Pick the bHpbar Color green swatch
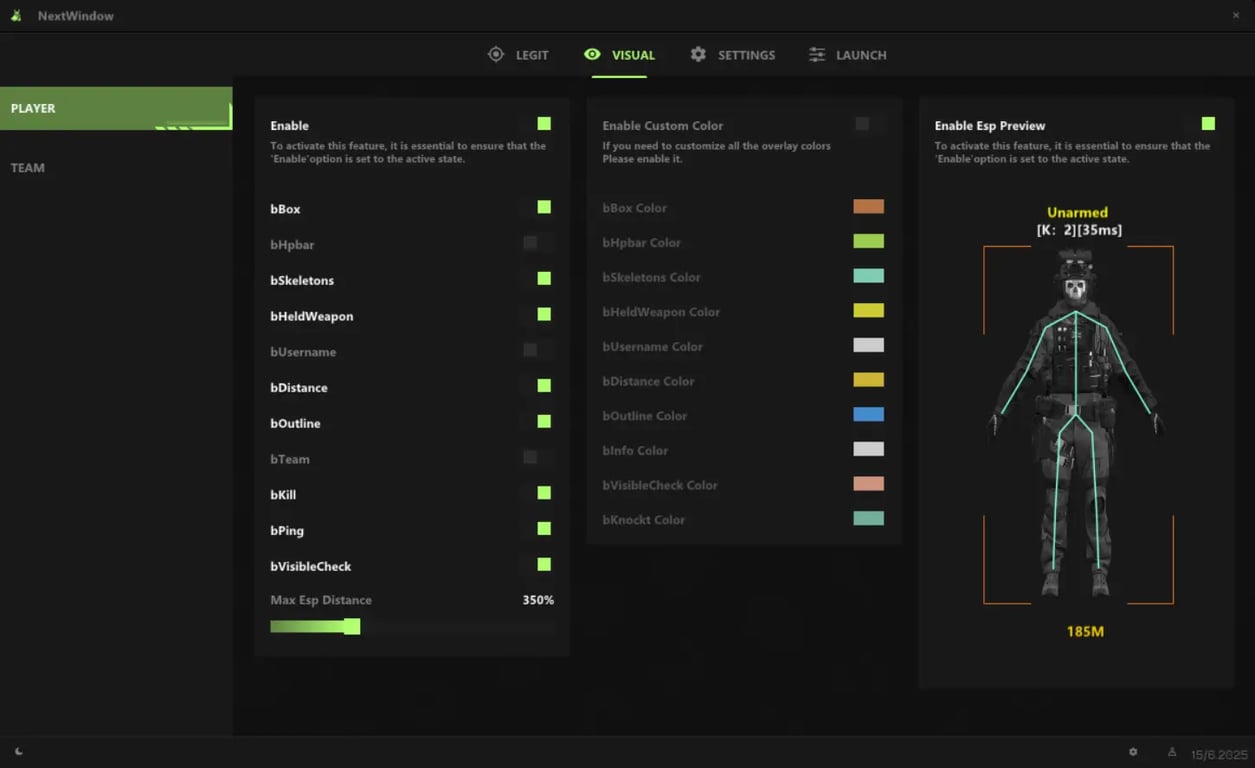 (868, 241)
